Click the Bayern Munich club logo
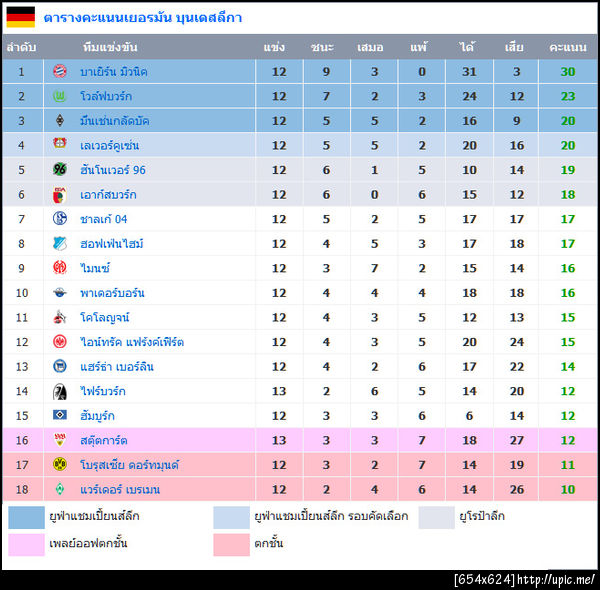The height and width of the screenshot is (590, 600). 60,72
